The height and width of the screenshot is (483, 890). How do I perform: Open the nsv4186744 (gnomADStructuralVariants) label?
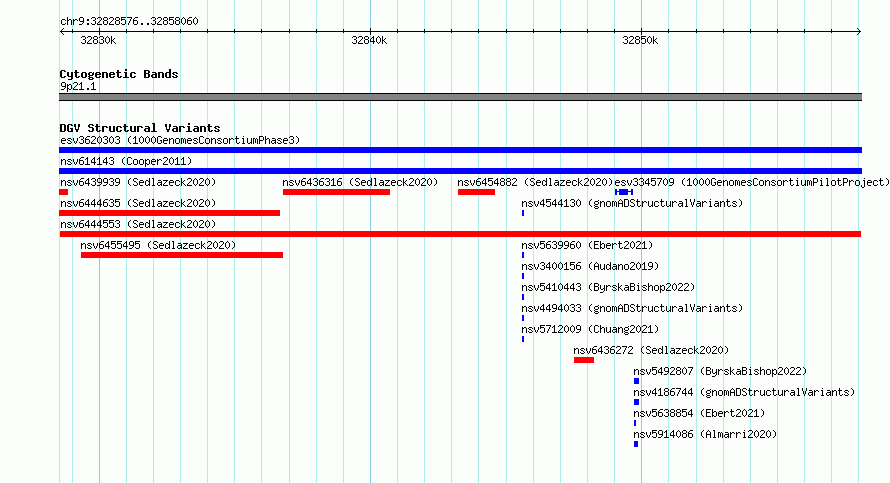pos(744,392)
